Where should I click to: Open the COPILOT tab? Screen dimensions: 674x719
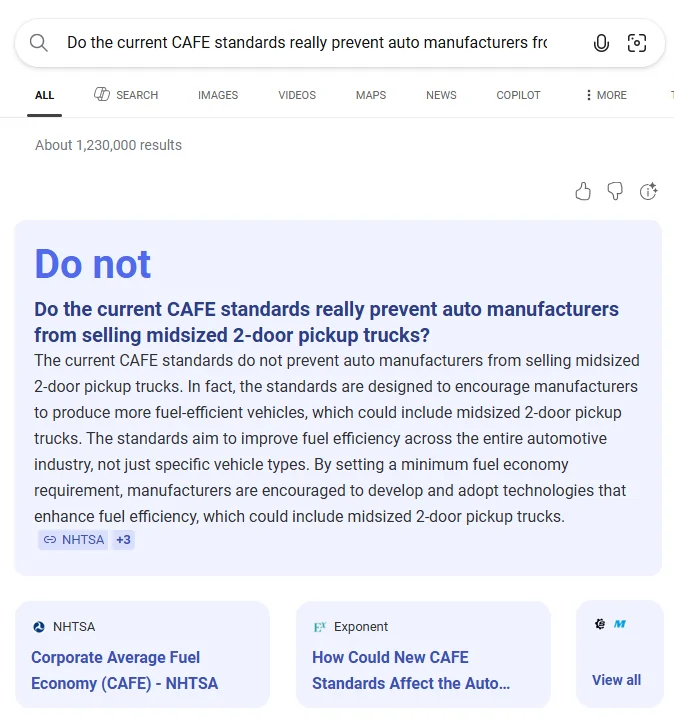tap(518, 95)
